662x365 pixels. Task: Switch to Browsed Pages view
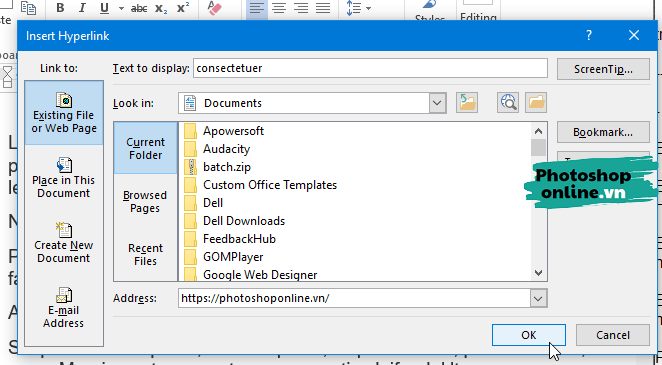[145, 201]
